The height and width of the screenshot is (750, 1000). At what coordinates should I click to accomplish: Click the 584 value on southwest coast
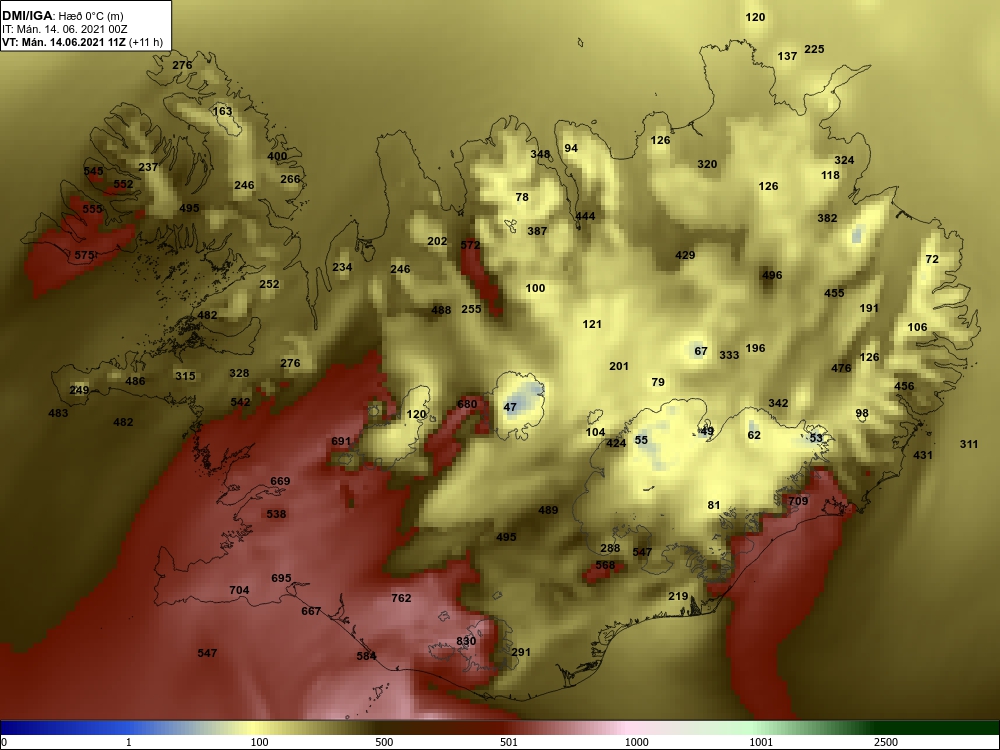(x=367, y=656)
